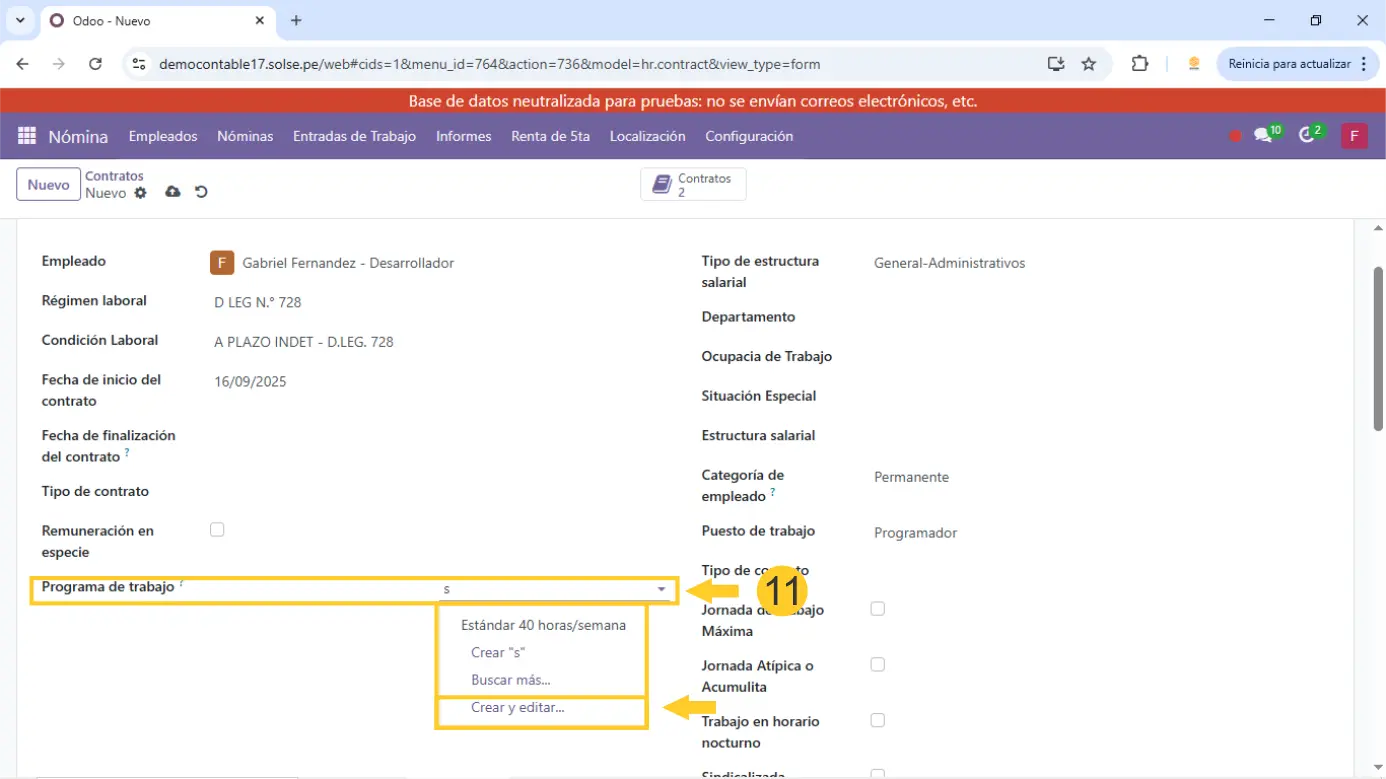Enable the Remuneración en especie checkbox
Viewport: 1386px width, 779px height.
pos(217,530)
